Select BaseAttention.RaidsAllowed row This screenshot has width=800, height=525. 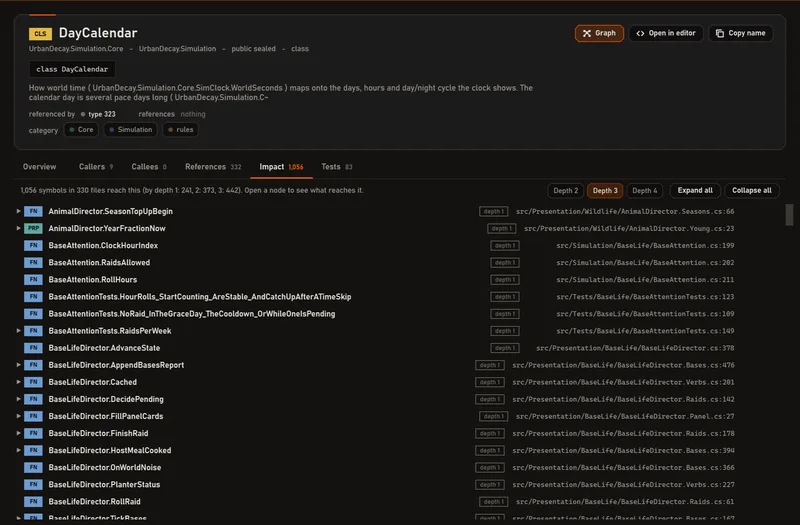[377, 262]
